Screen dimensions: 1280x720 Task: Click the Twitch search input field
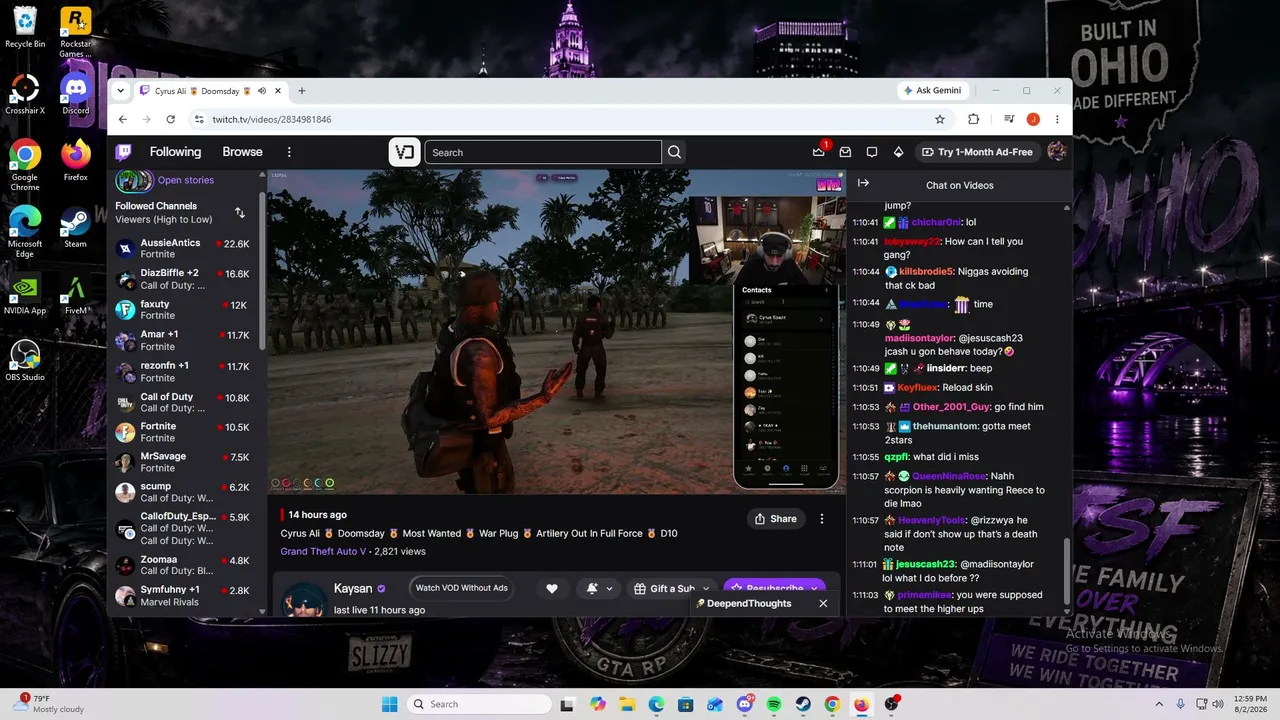(543, 152)
